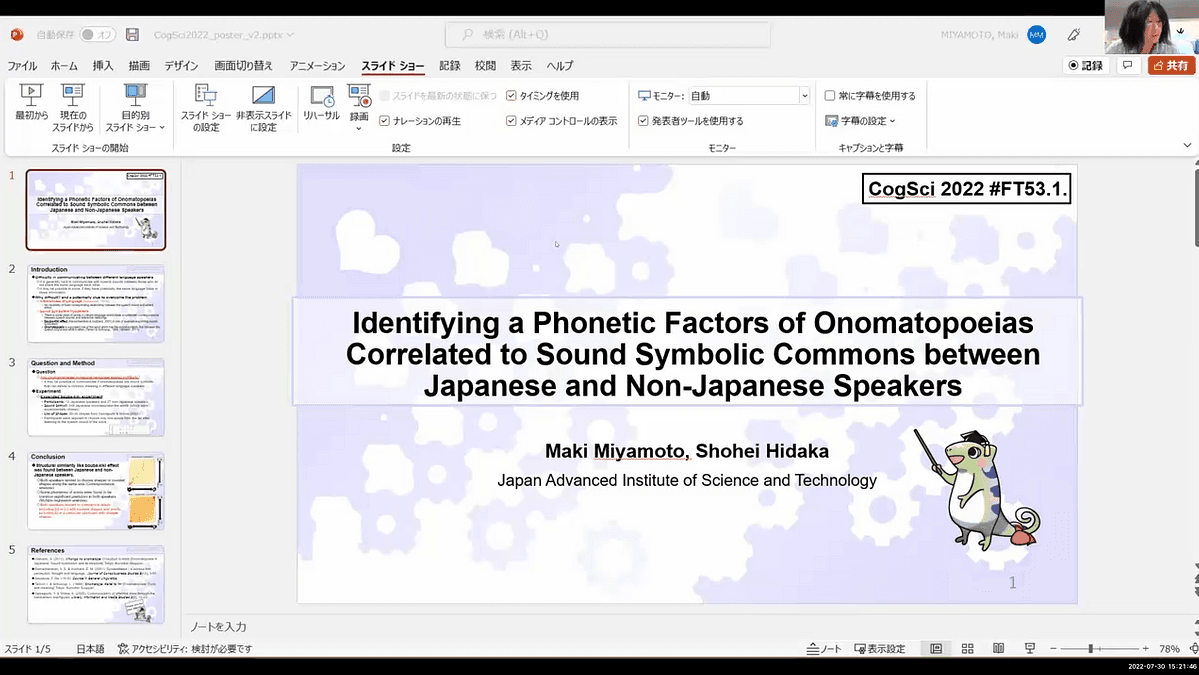Select slide 1 thumbnail
Viewport: 1199px width, 675px height.
pyautogui.click(x=96, y=209)
